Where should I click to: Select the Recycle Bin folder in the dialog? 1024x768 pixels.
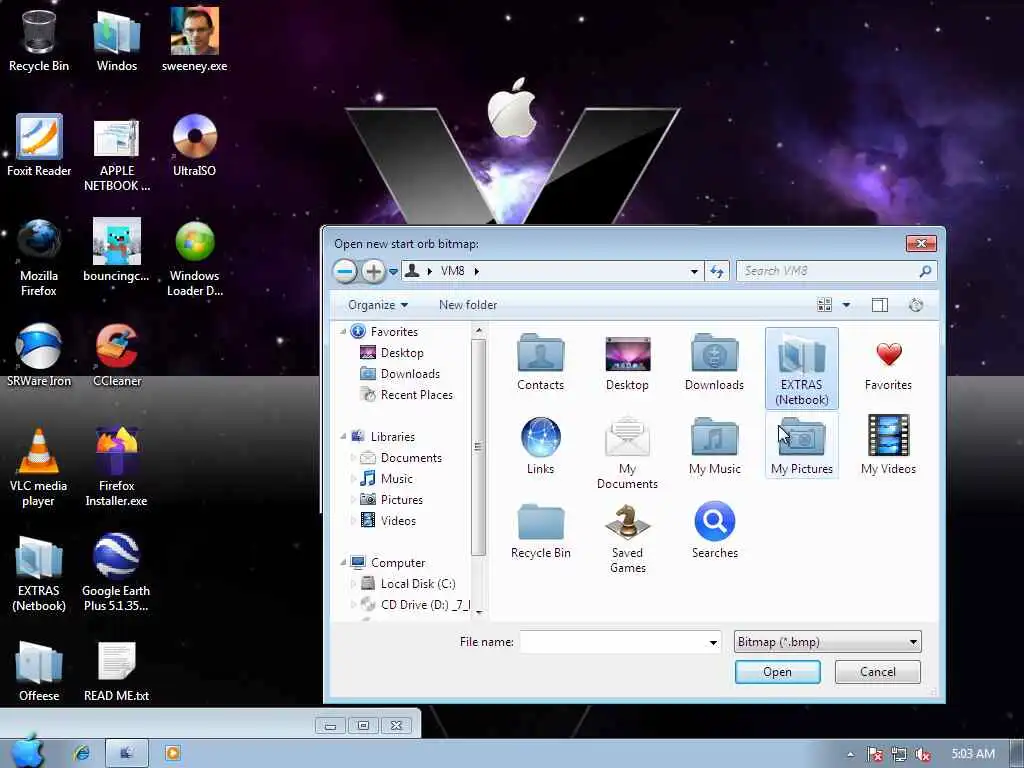coord(540,531)
